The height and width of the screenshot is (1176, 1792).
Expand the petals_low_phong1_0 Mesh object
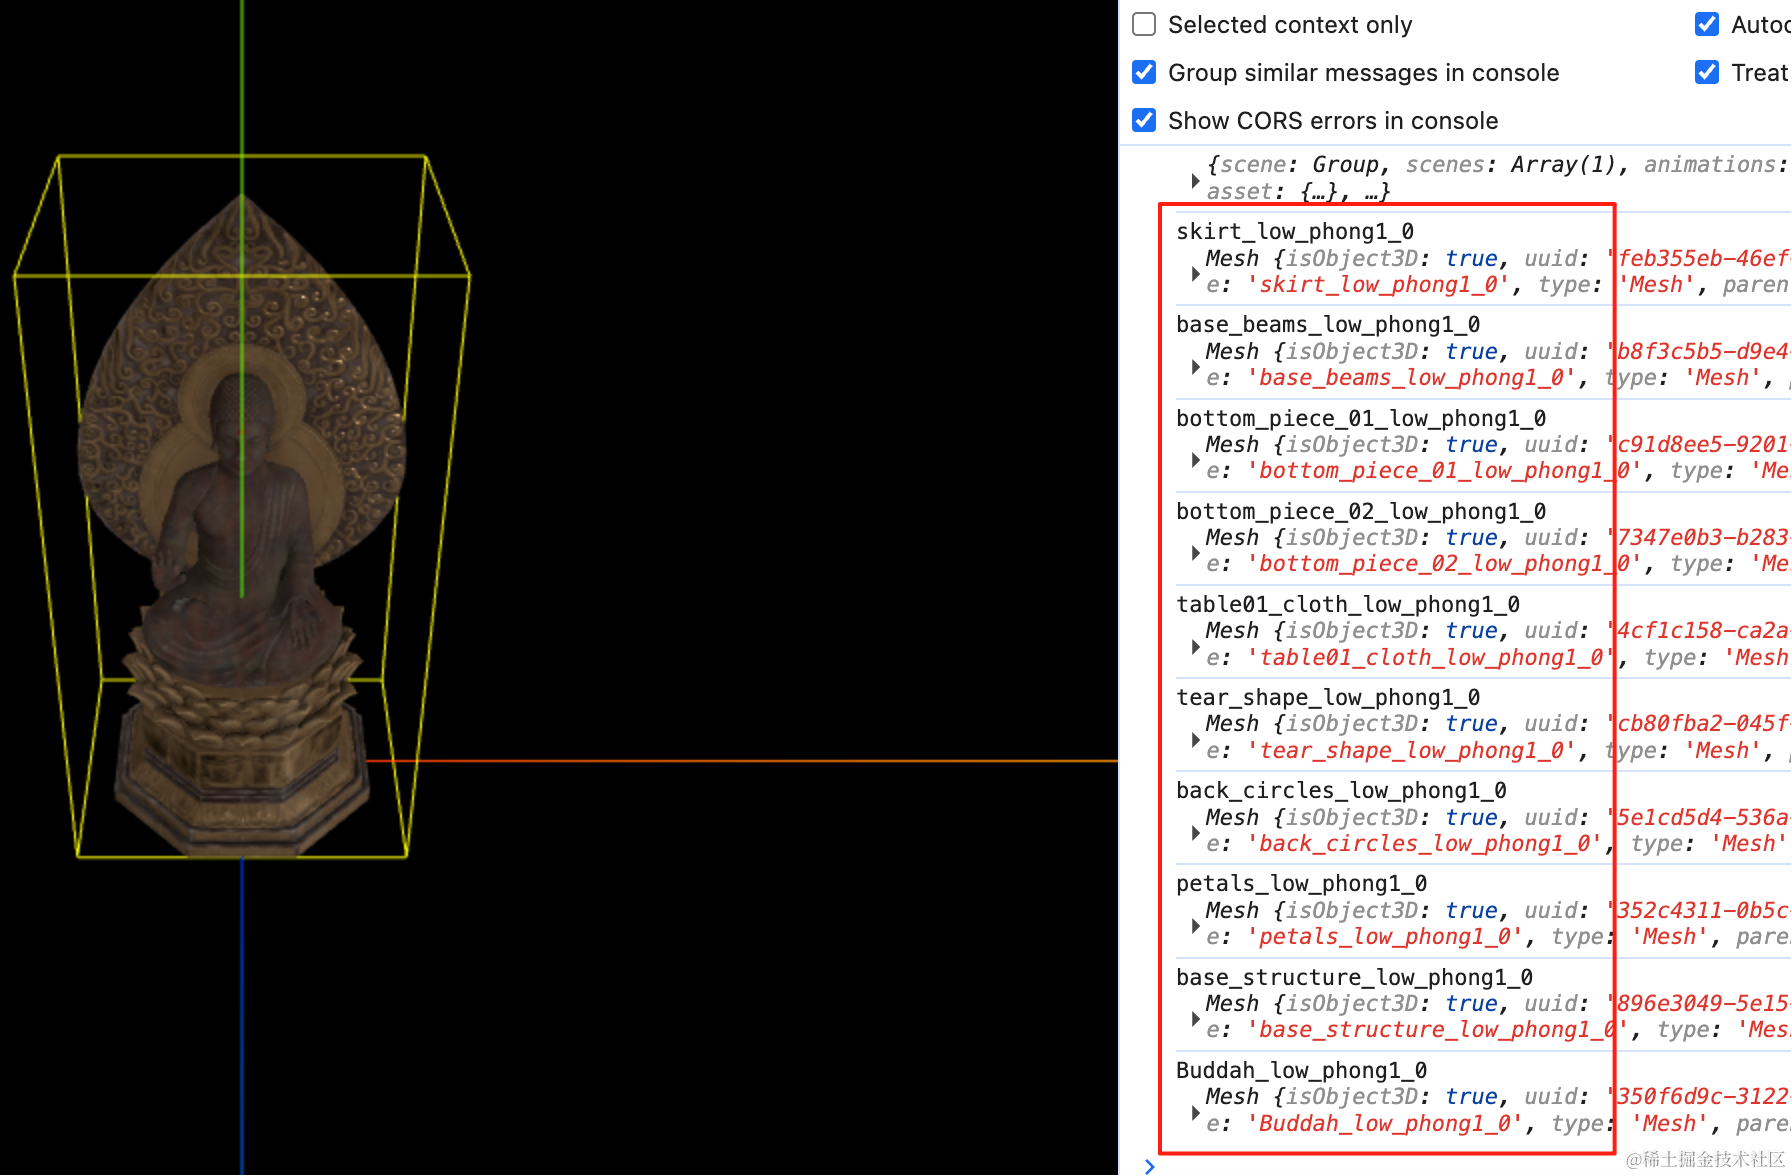1195,925
